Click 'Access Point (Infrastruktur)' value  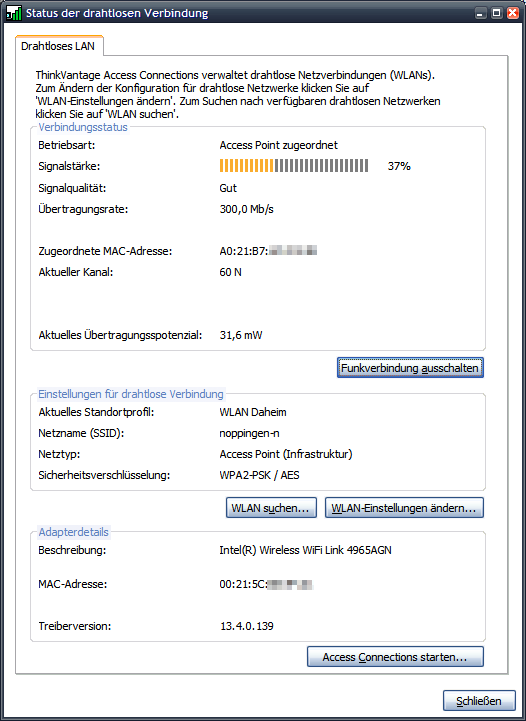tap(286, 454)
